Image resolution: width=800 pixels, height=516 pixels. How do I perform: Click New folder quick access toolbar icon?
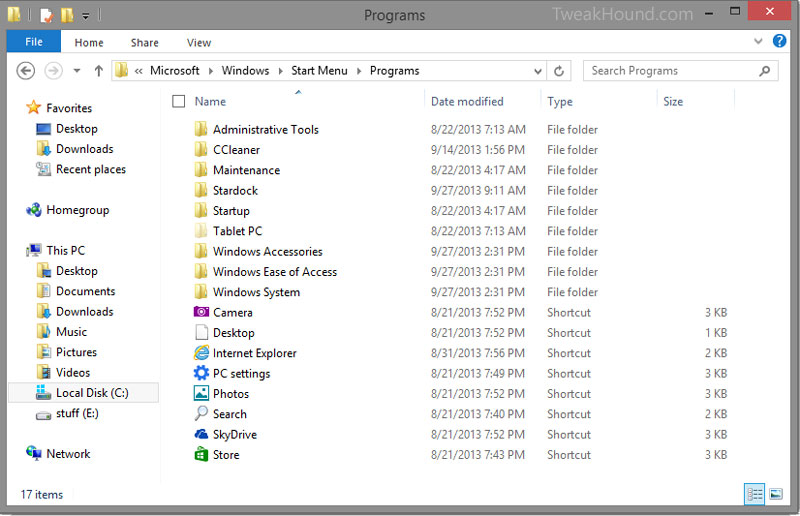point(67,15)
